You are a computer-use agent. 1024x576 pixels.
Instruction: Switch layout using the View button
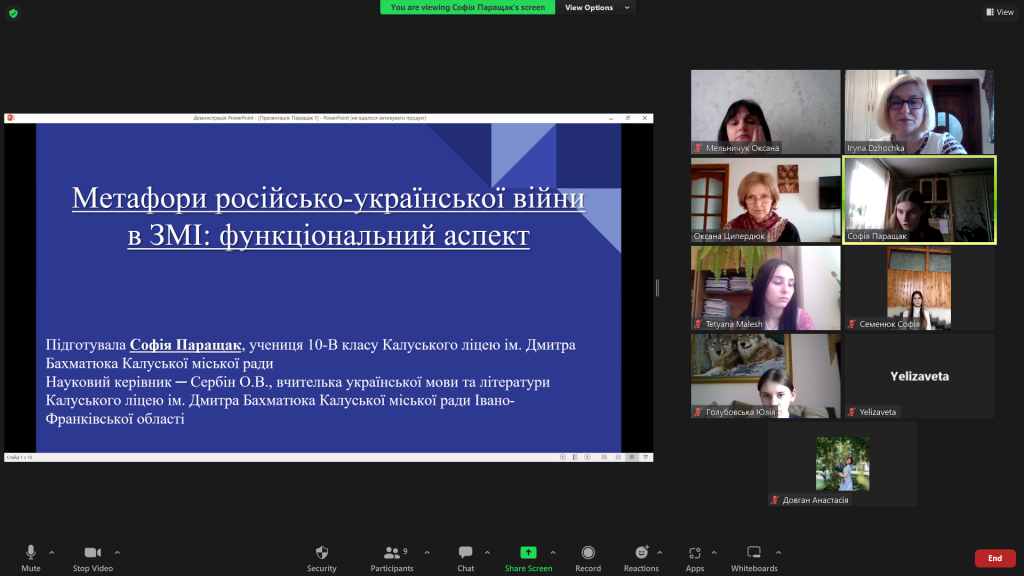(x=999, y=12)
